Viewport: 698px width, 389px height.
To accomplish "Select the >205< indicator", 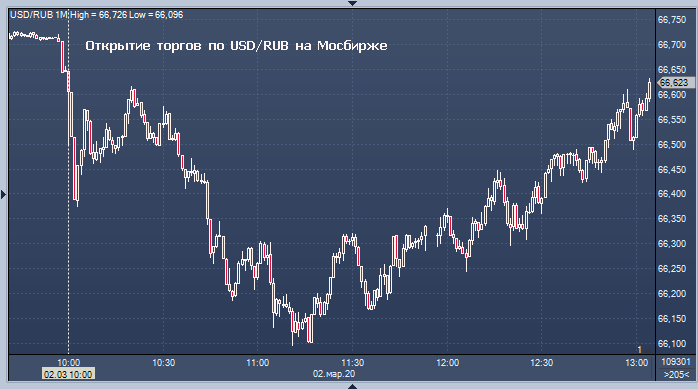I will 676,375.
